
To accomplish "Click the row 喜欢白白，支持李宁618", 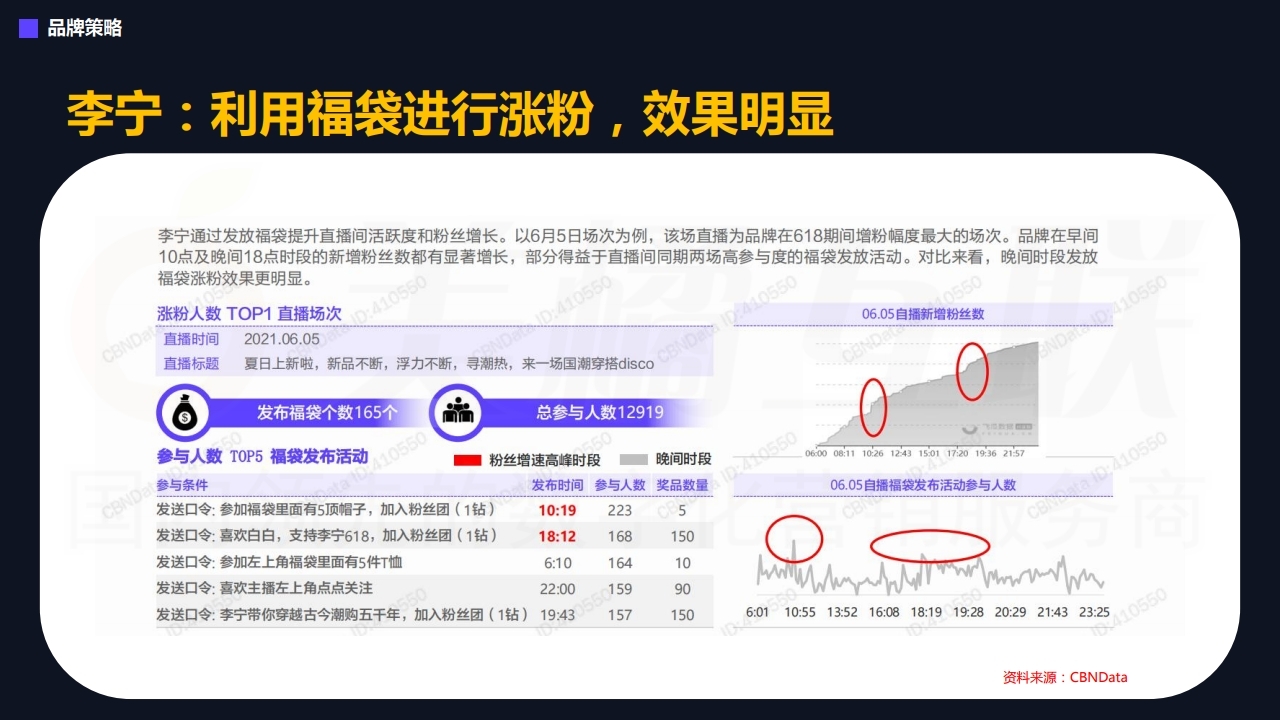I will tap(434, 536).
